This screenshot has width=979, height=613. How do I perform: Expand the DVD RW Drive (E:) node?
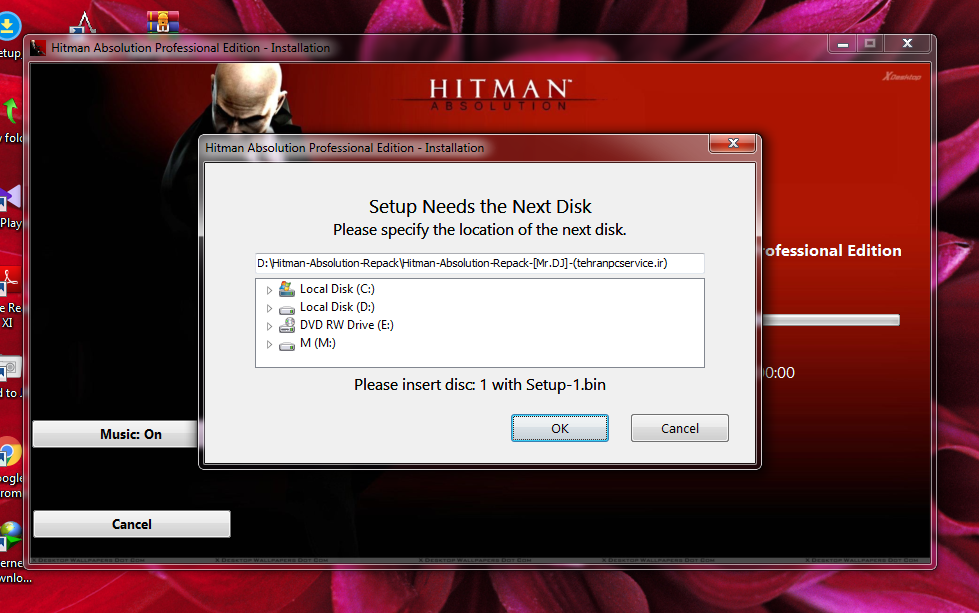pyautogui.click(x=269, y=326)
